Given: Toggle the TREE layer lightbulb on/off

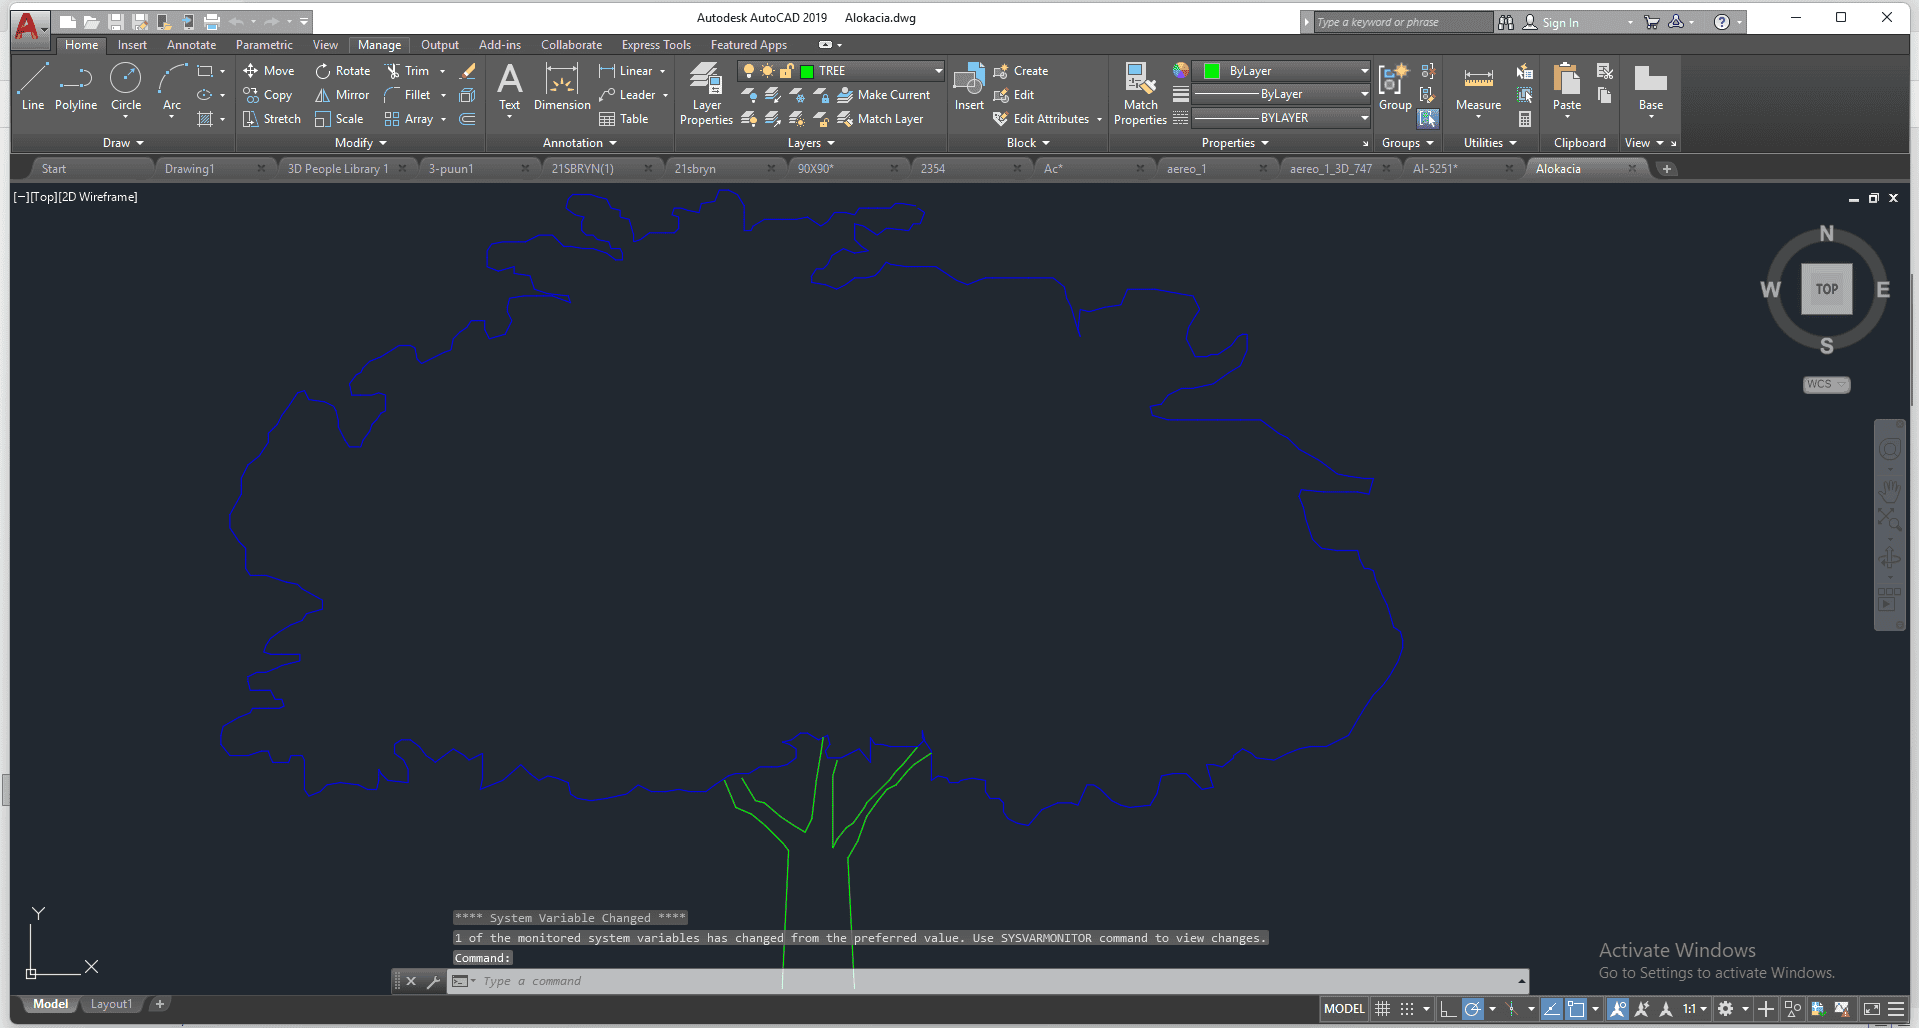Looking at the screenshot, I should [x=748, y=71].
